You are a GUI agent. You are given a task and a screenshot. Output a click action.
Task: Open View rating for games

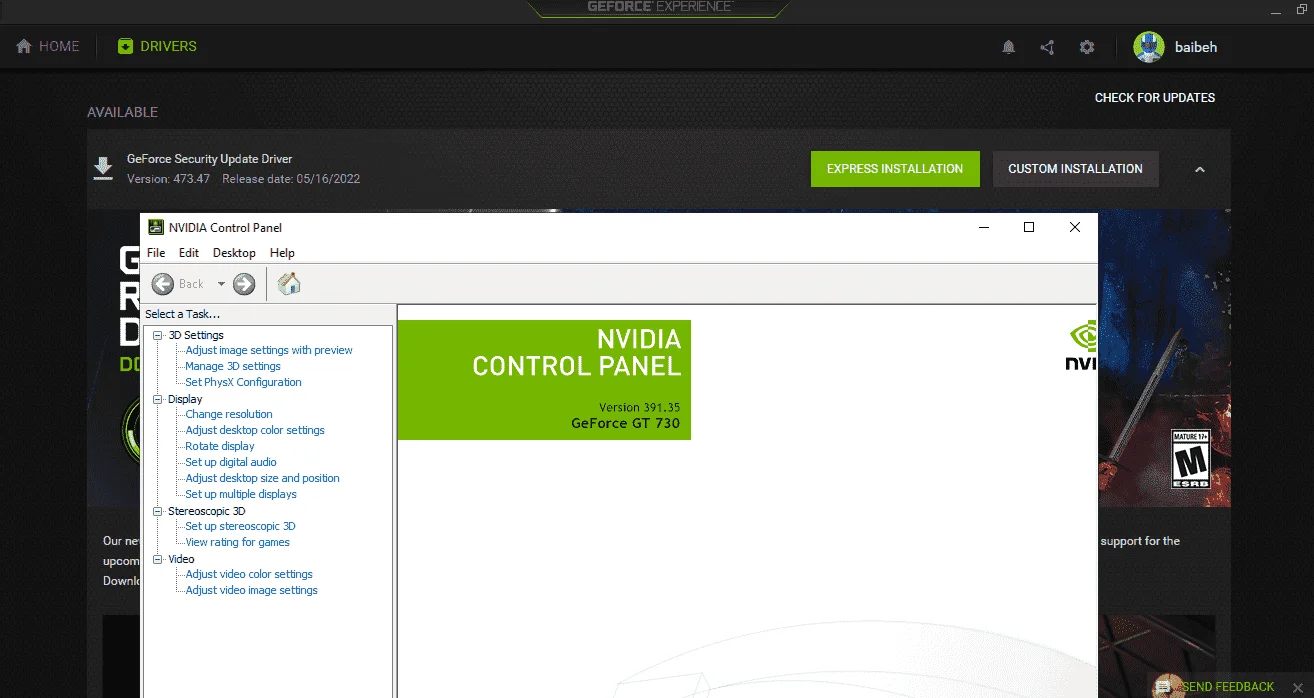click(237, 542)
